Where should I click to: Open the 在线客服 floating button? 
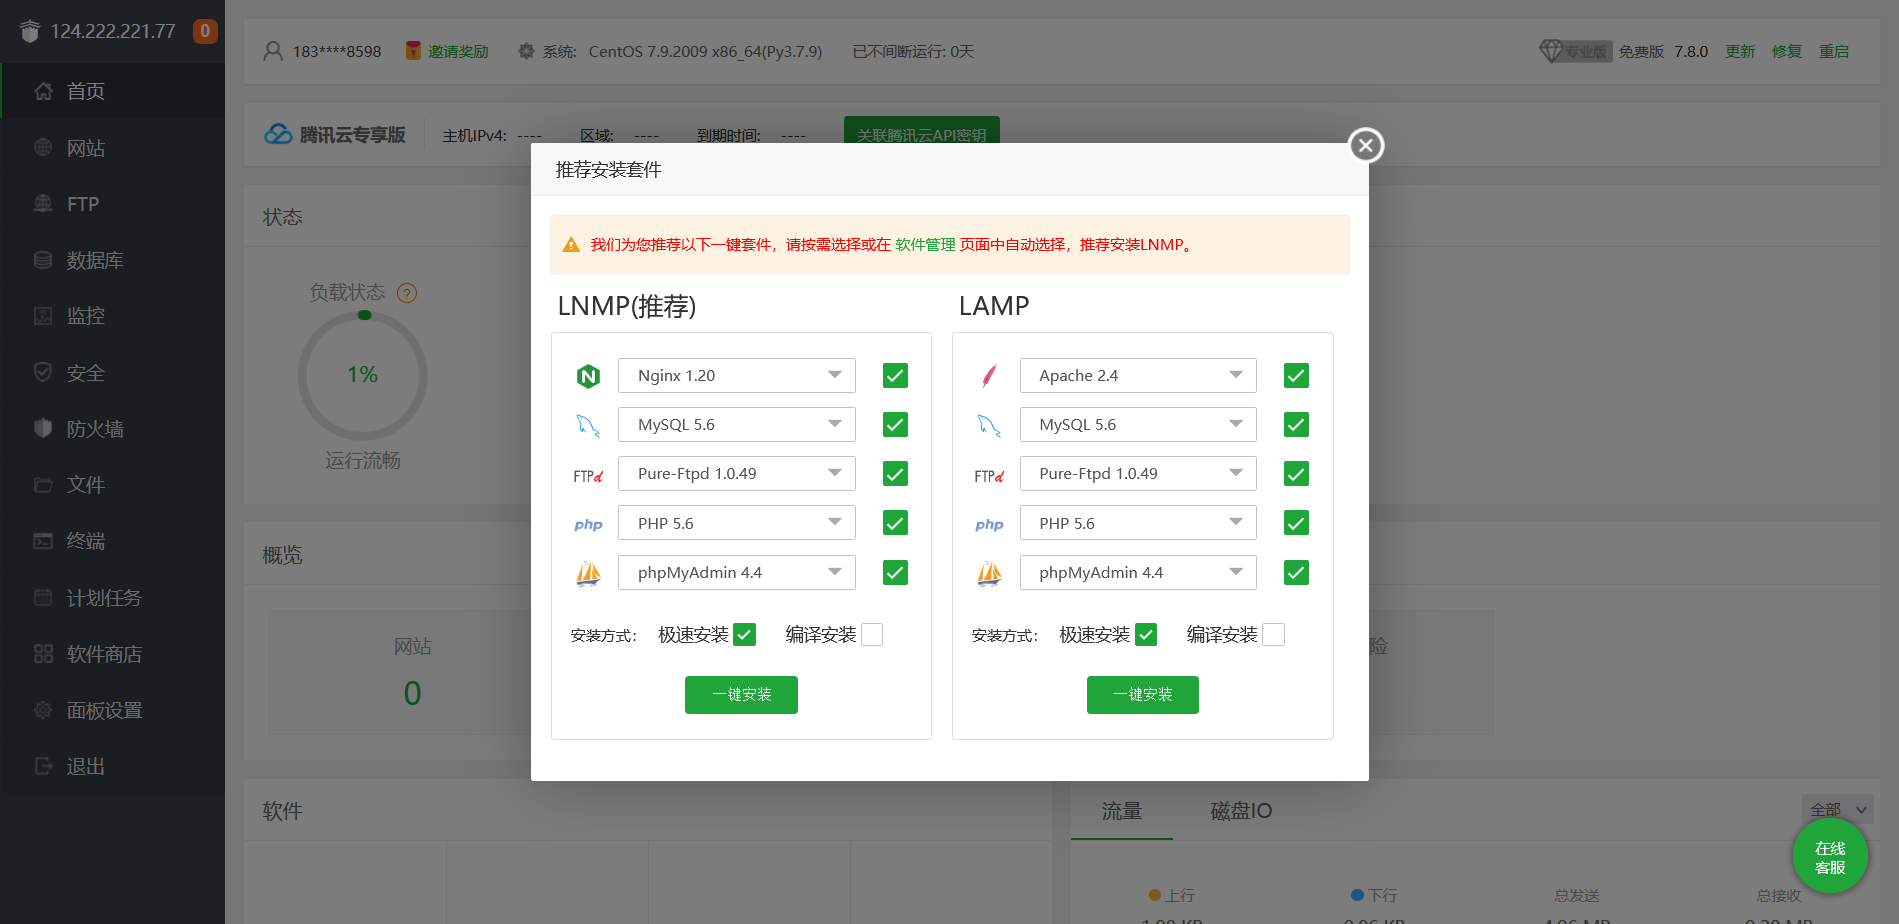[1830, 857]
